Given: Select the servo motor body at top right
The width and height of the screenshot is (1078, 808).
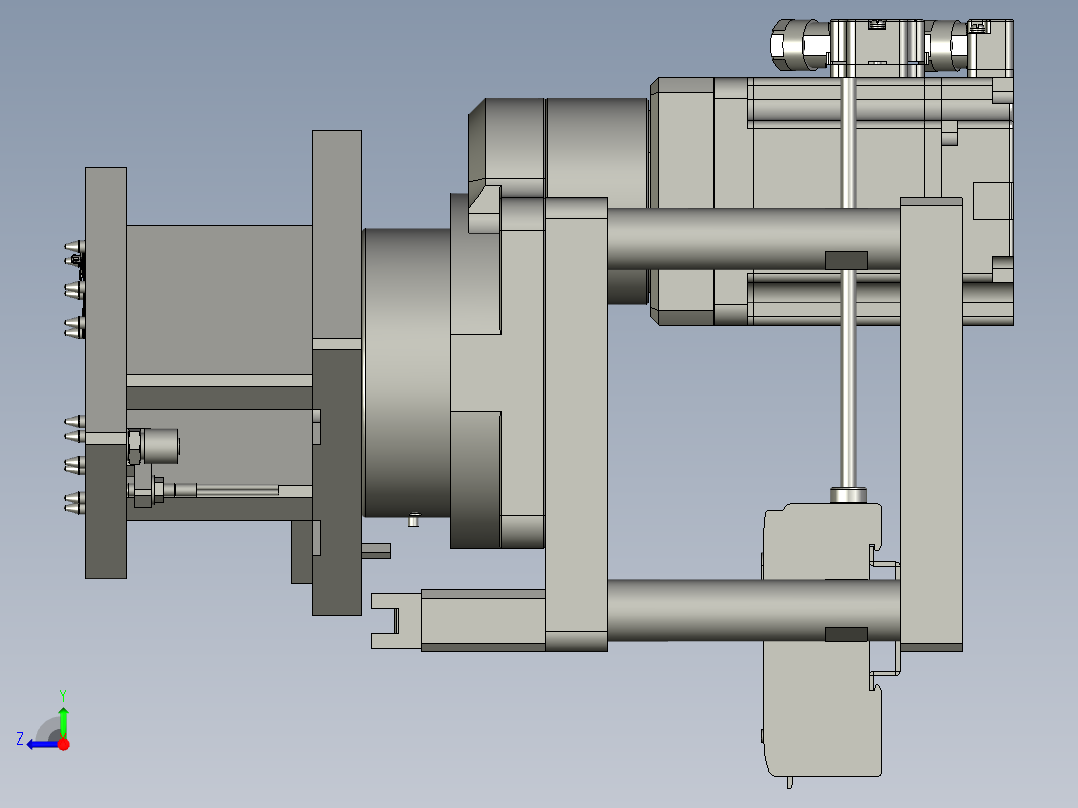Looking at the screenshot, I should [x=832, y=201].
